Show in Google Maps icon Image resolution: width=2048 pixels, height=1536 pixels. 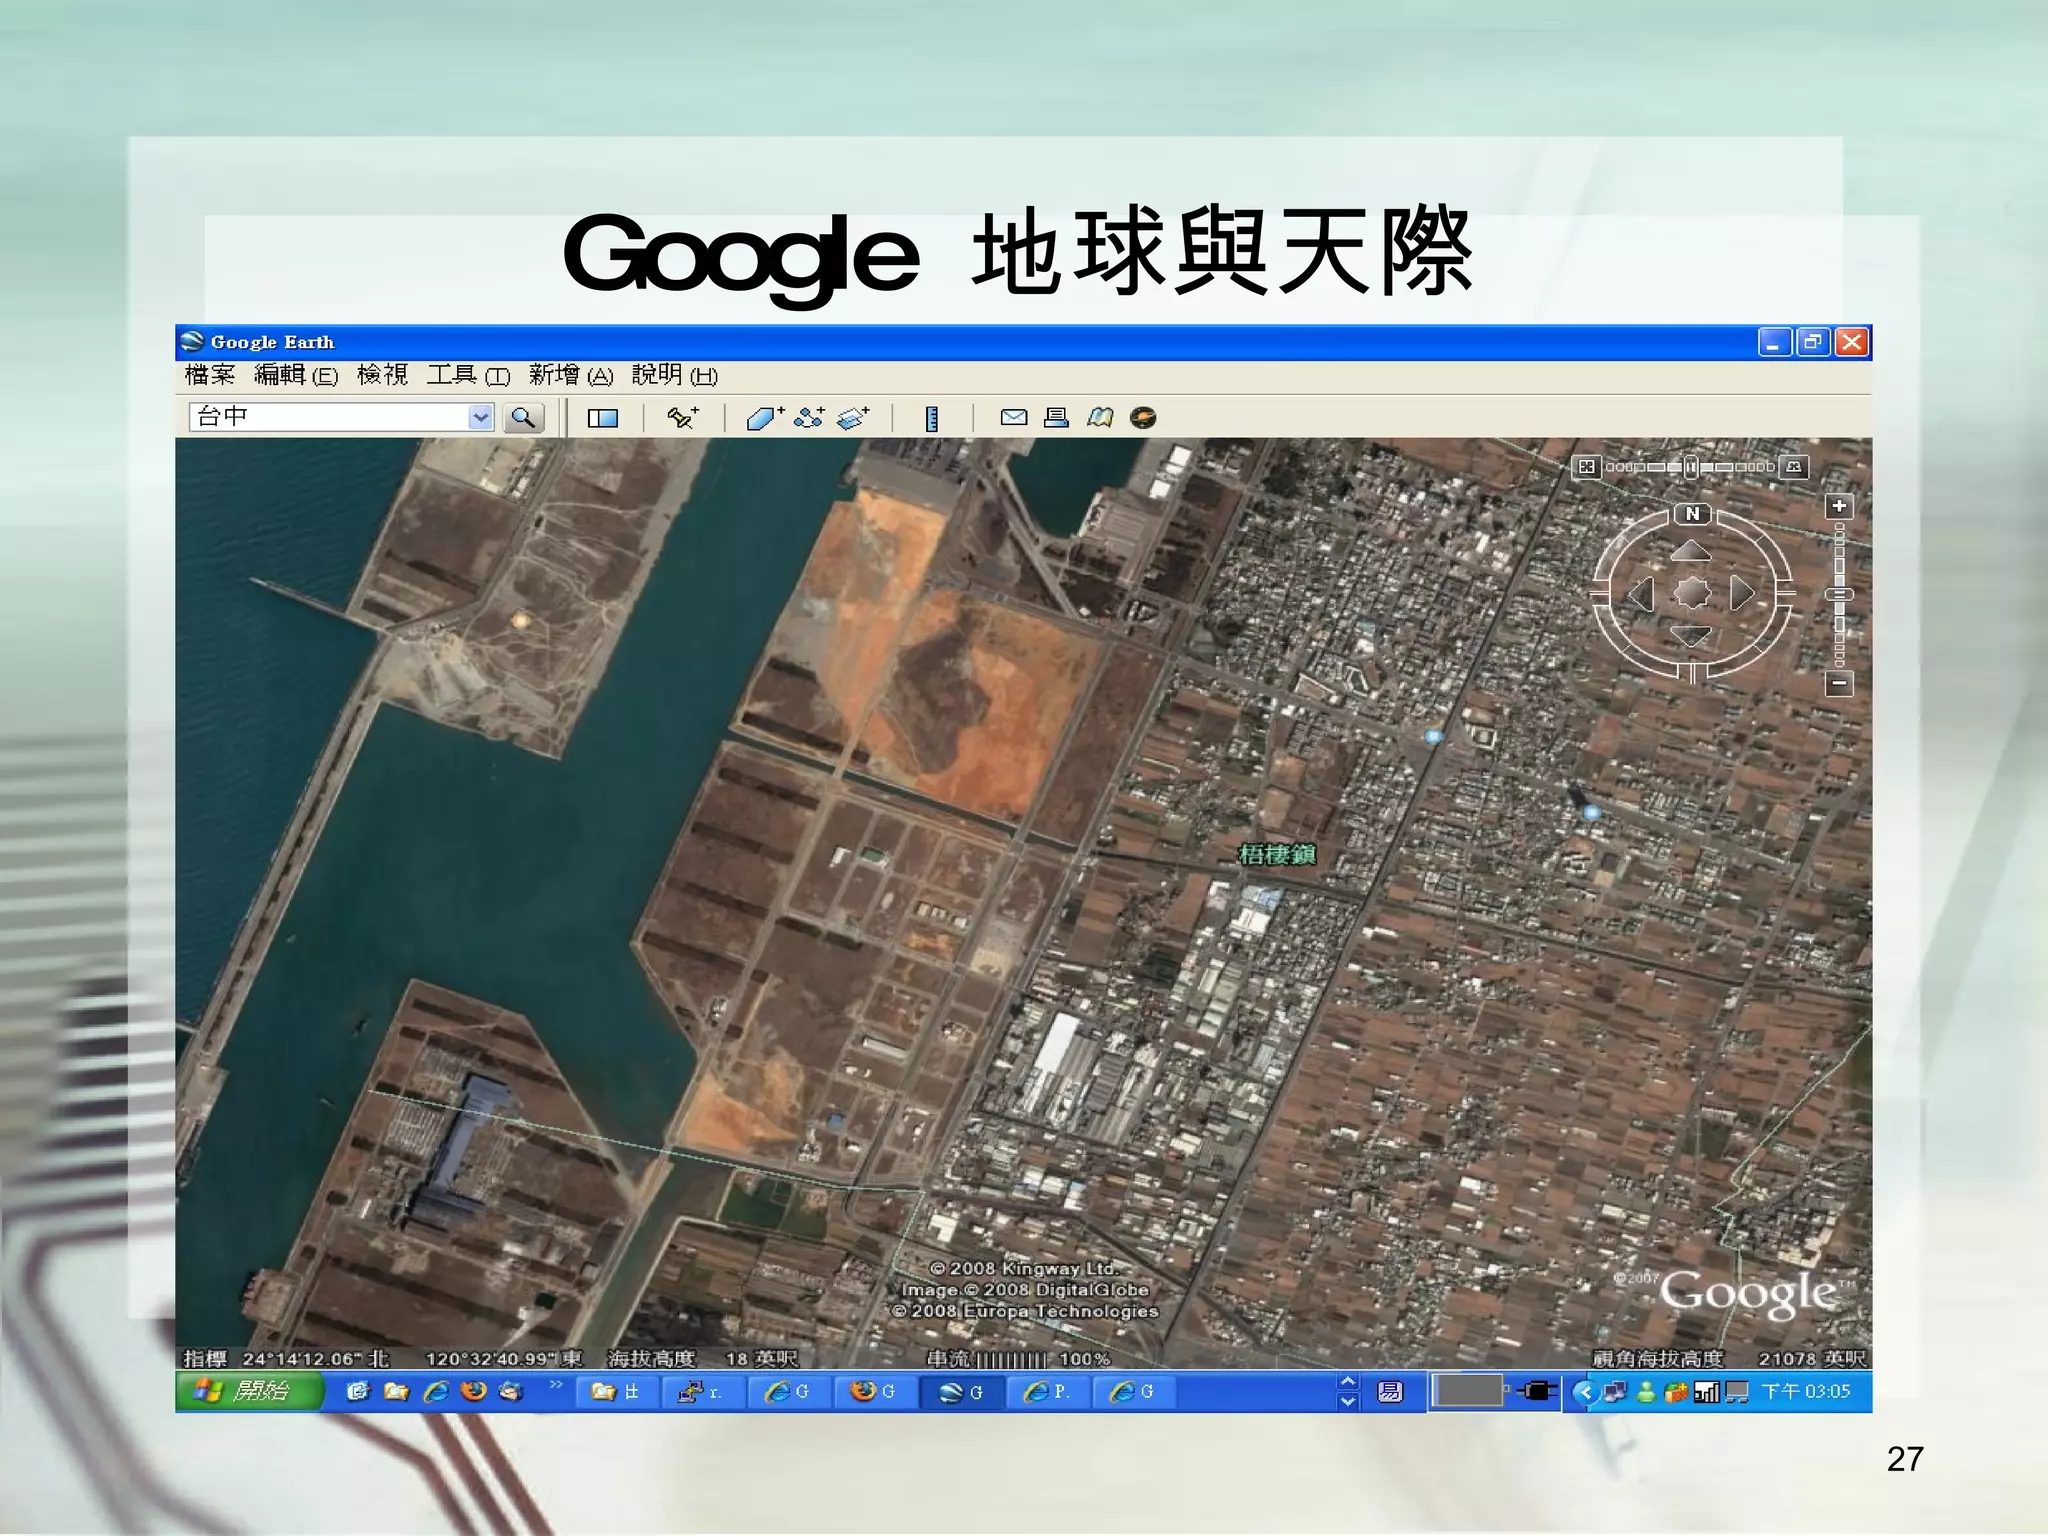pyautogui.click(x=1100, y=417)
